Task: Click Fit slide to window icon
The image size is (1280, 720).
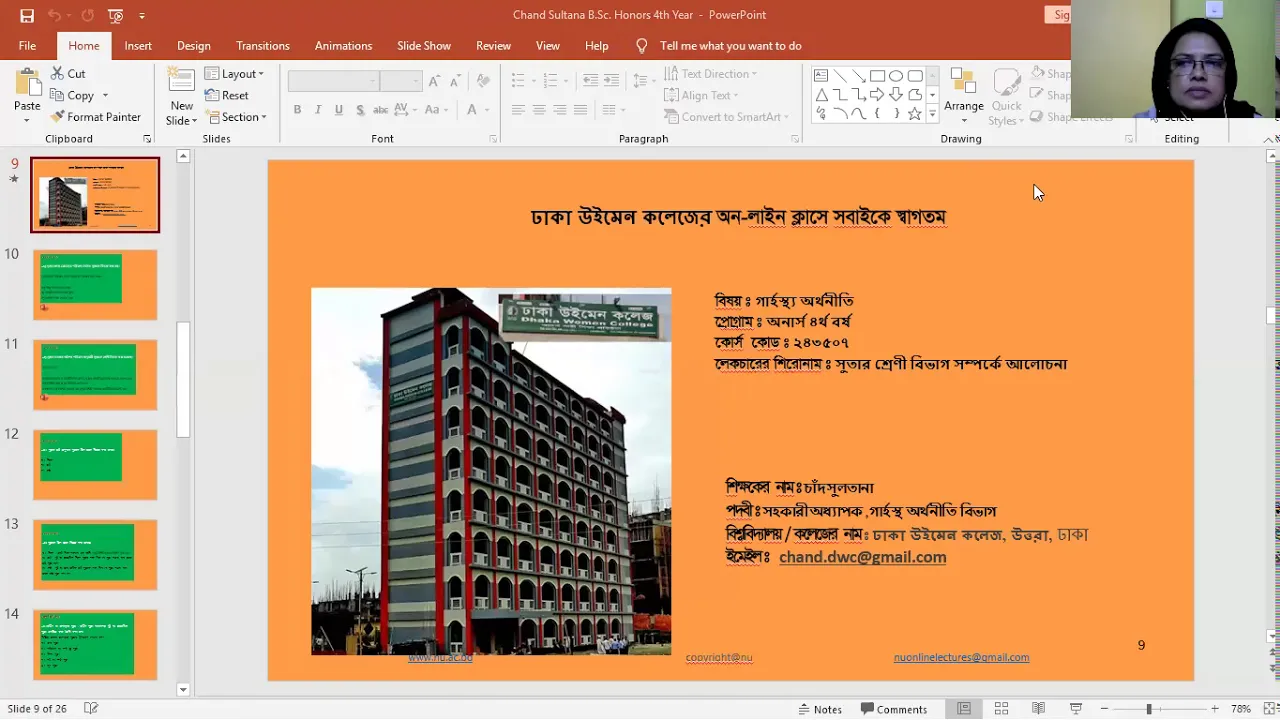Action: [x=1268, y=709]
